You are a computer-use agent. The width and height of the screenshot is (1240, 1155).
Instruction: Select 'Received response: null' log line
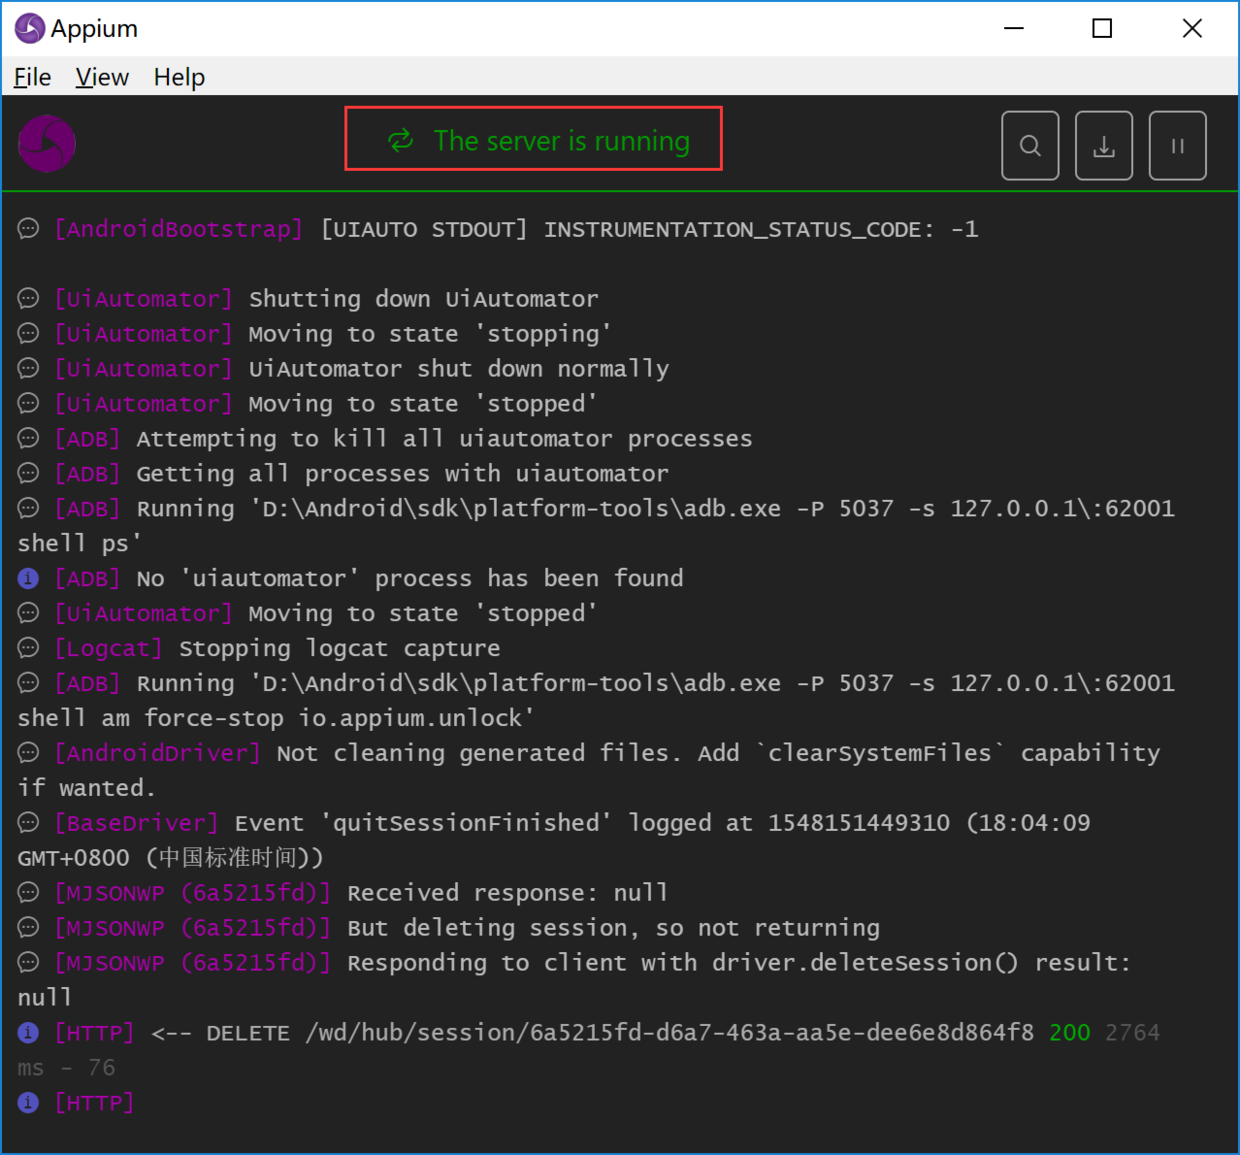pyautogui.click(x=343, y=893)
